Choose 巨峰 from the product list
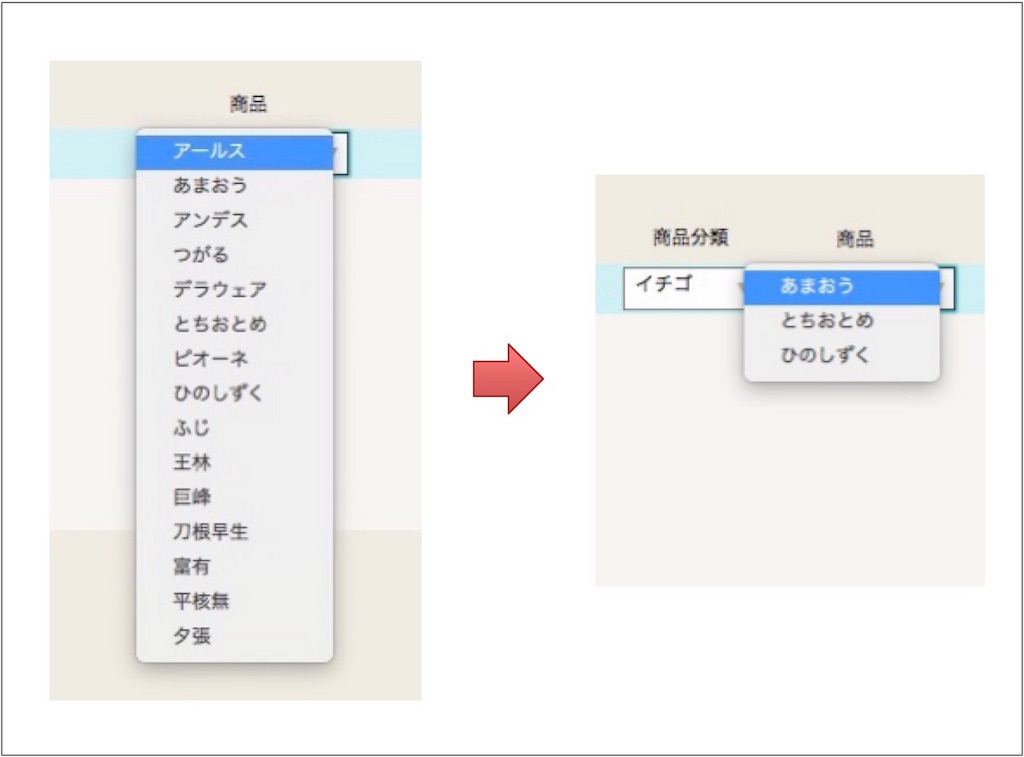1024x757 pixels. (234, 497)
